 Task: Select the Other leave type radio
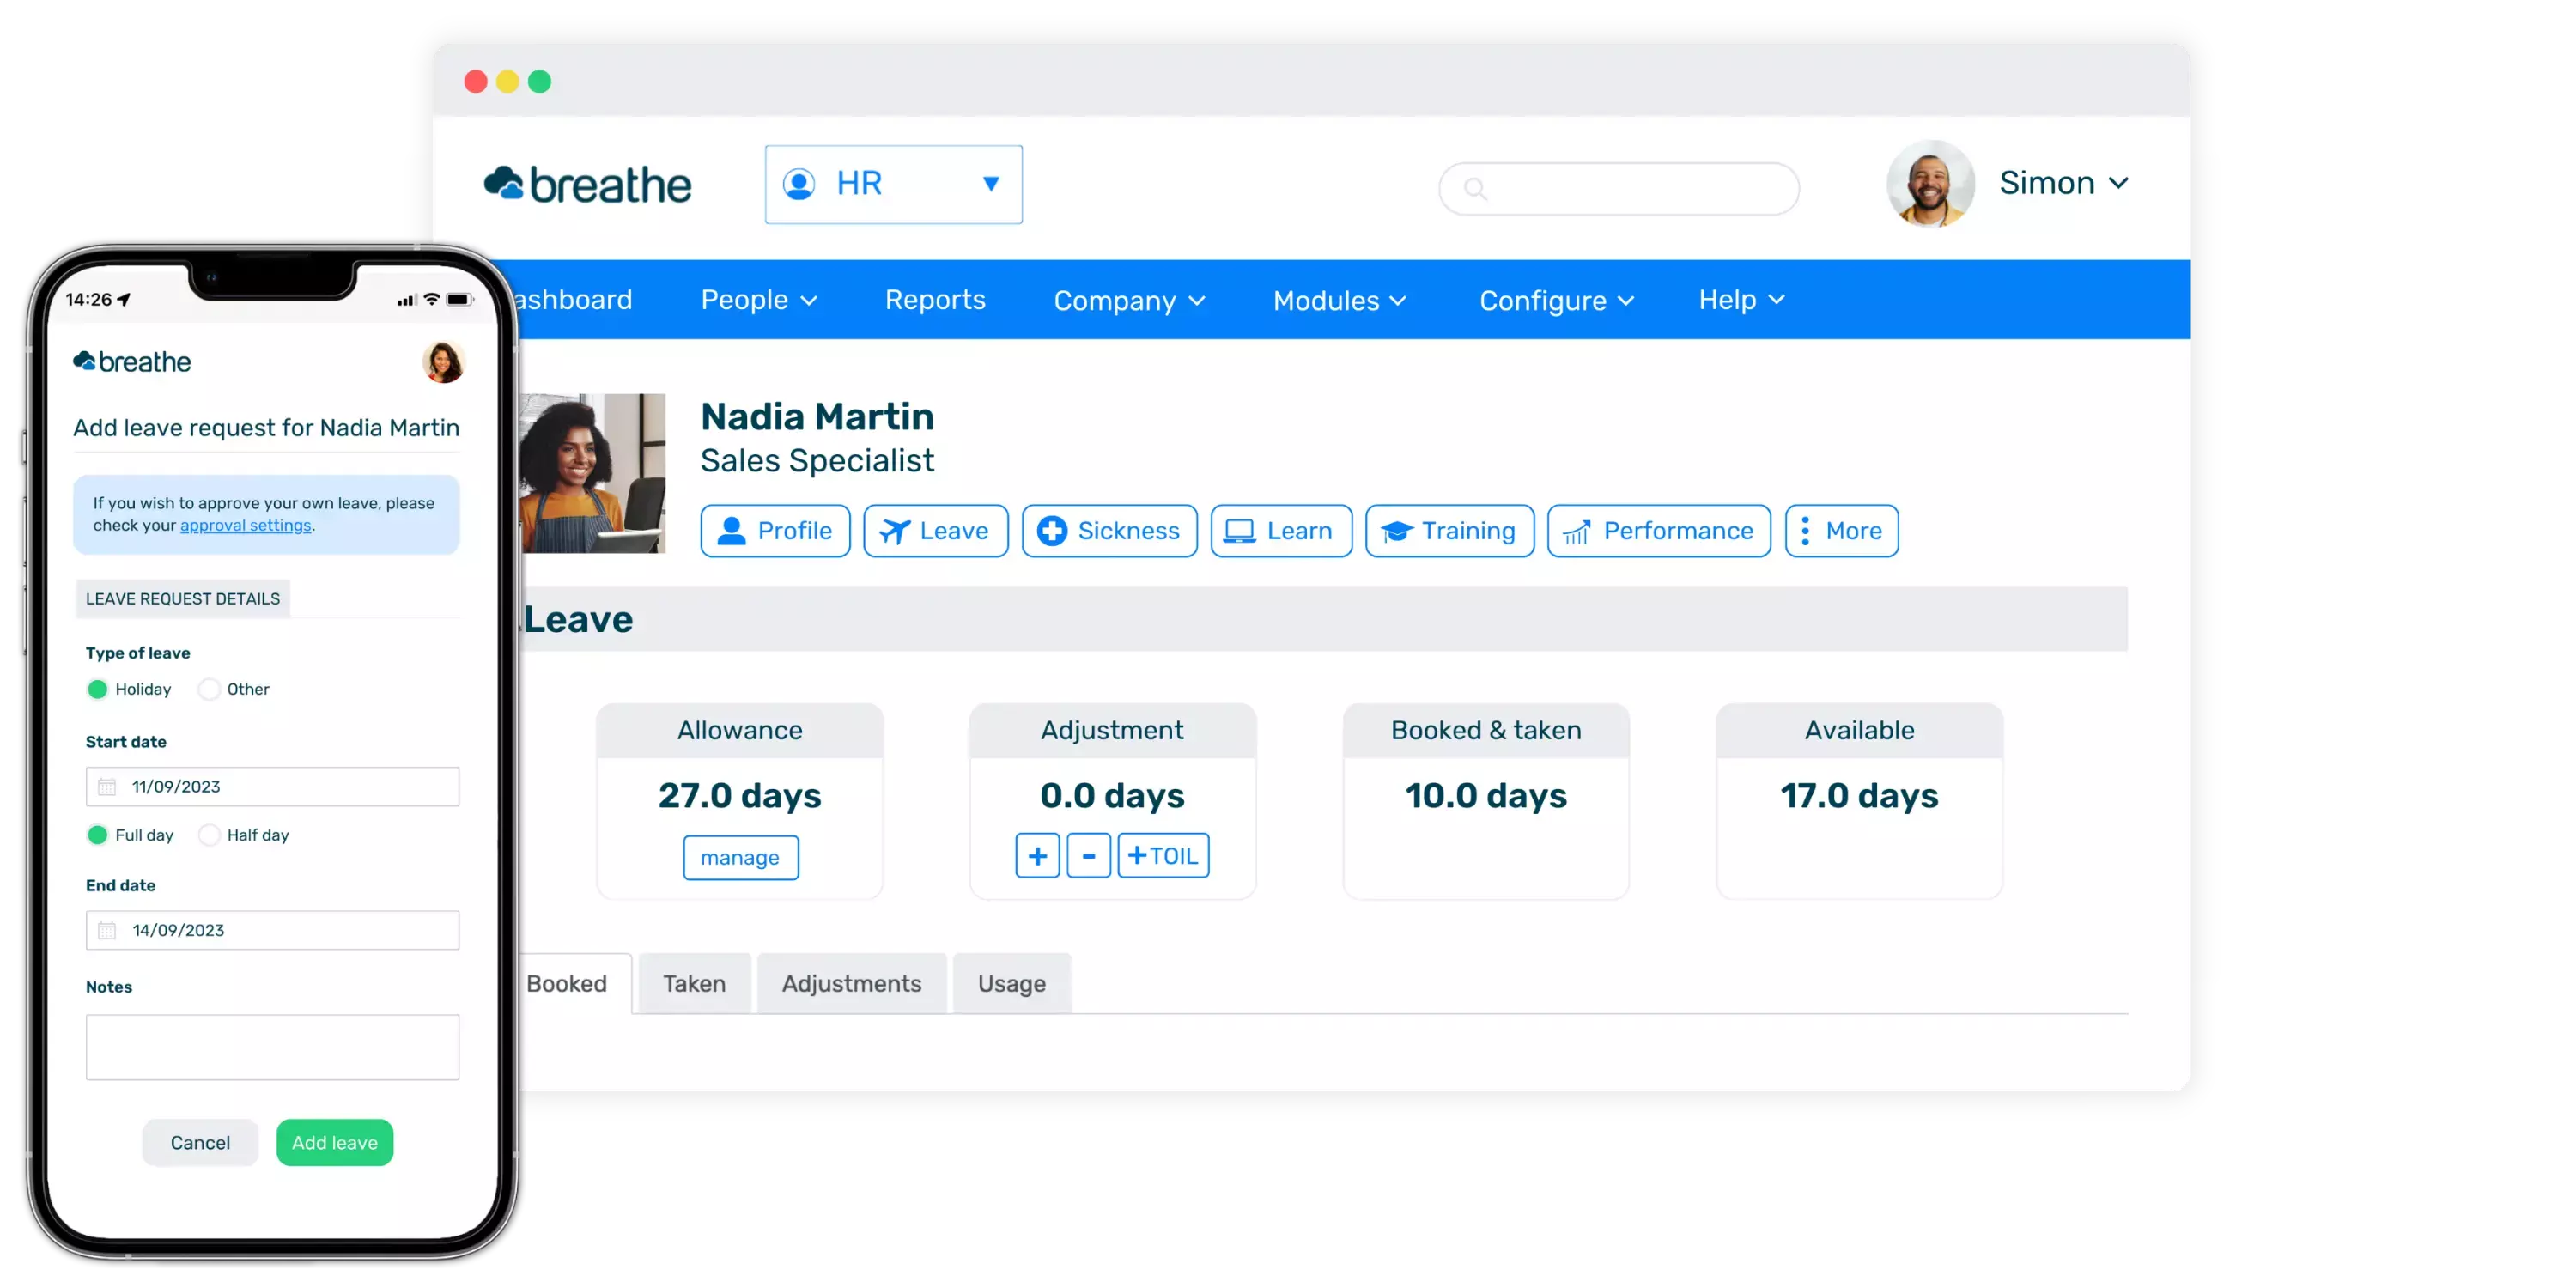click(x=209, y=689)
